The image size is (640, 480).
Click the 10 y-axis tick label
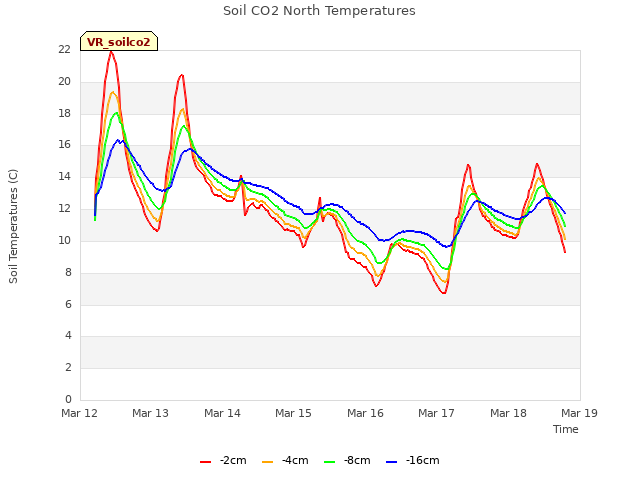(64, 240)
